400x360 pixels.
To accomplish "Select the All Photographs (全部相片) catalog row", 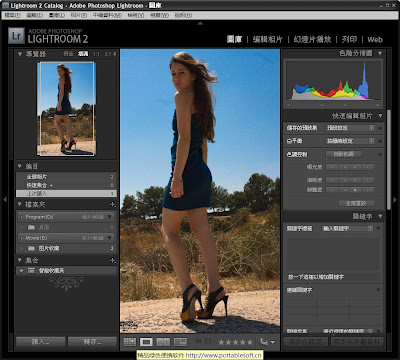I will click(66, 177).
